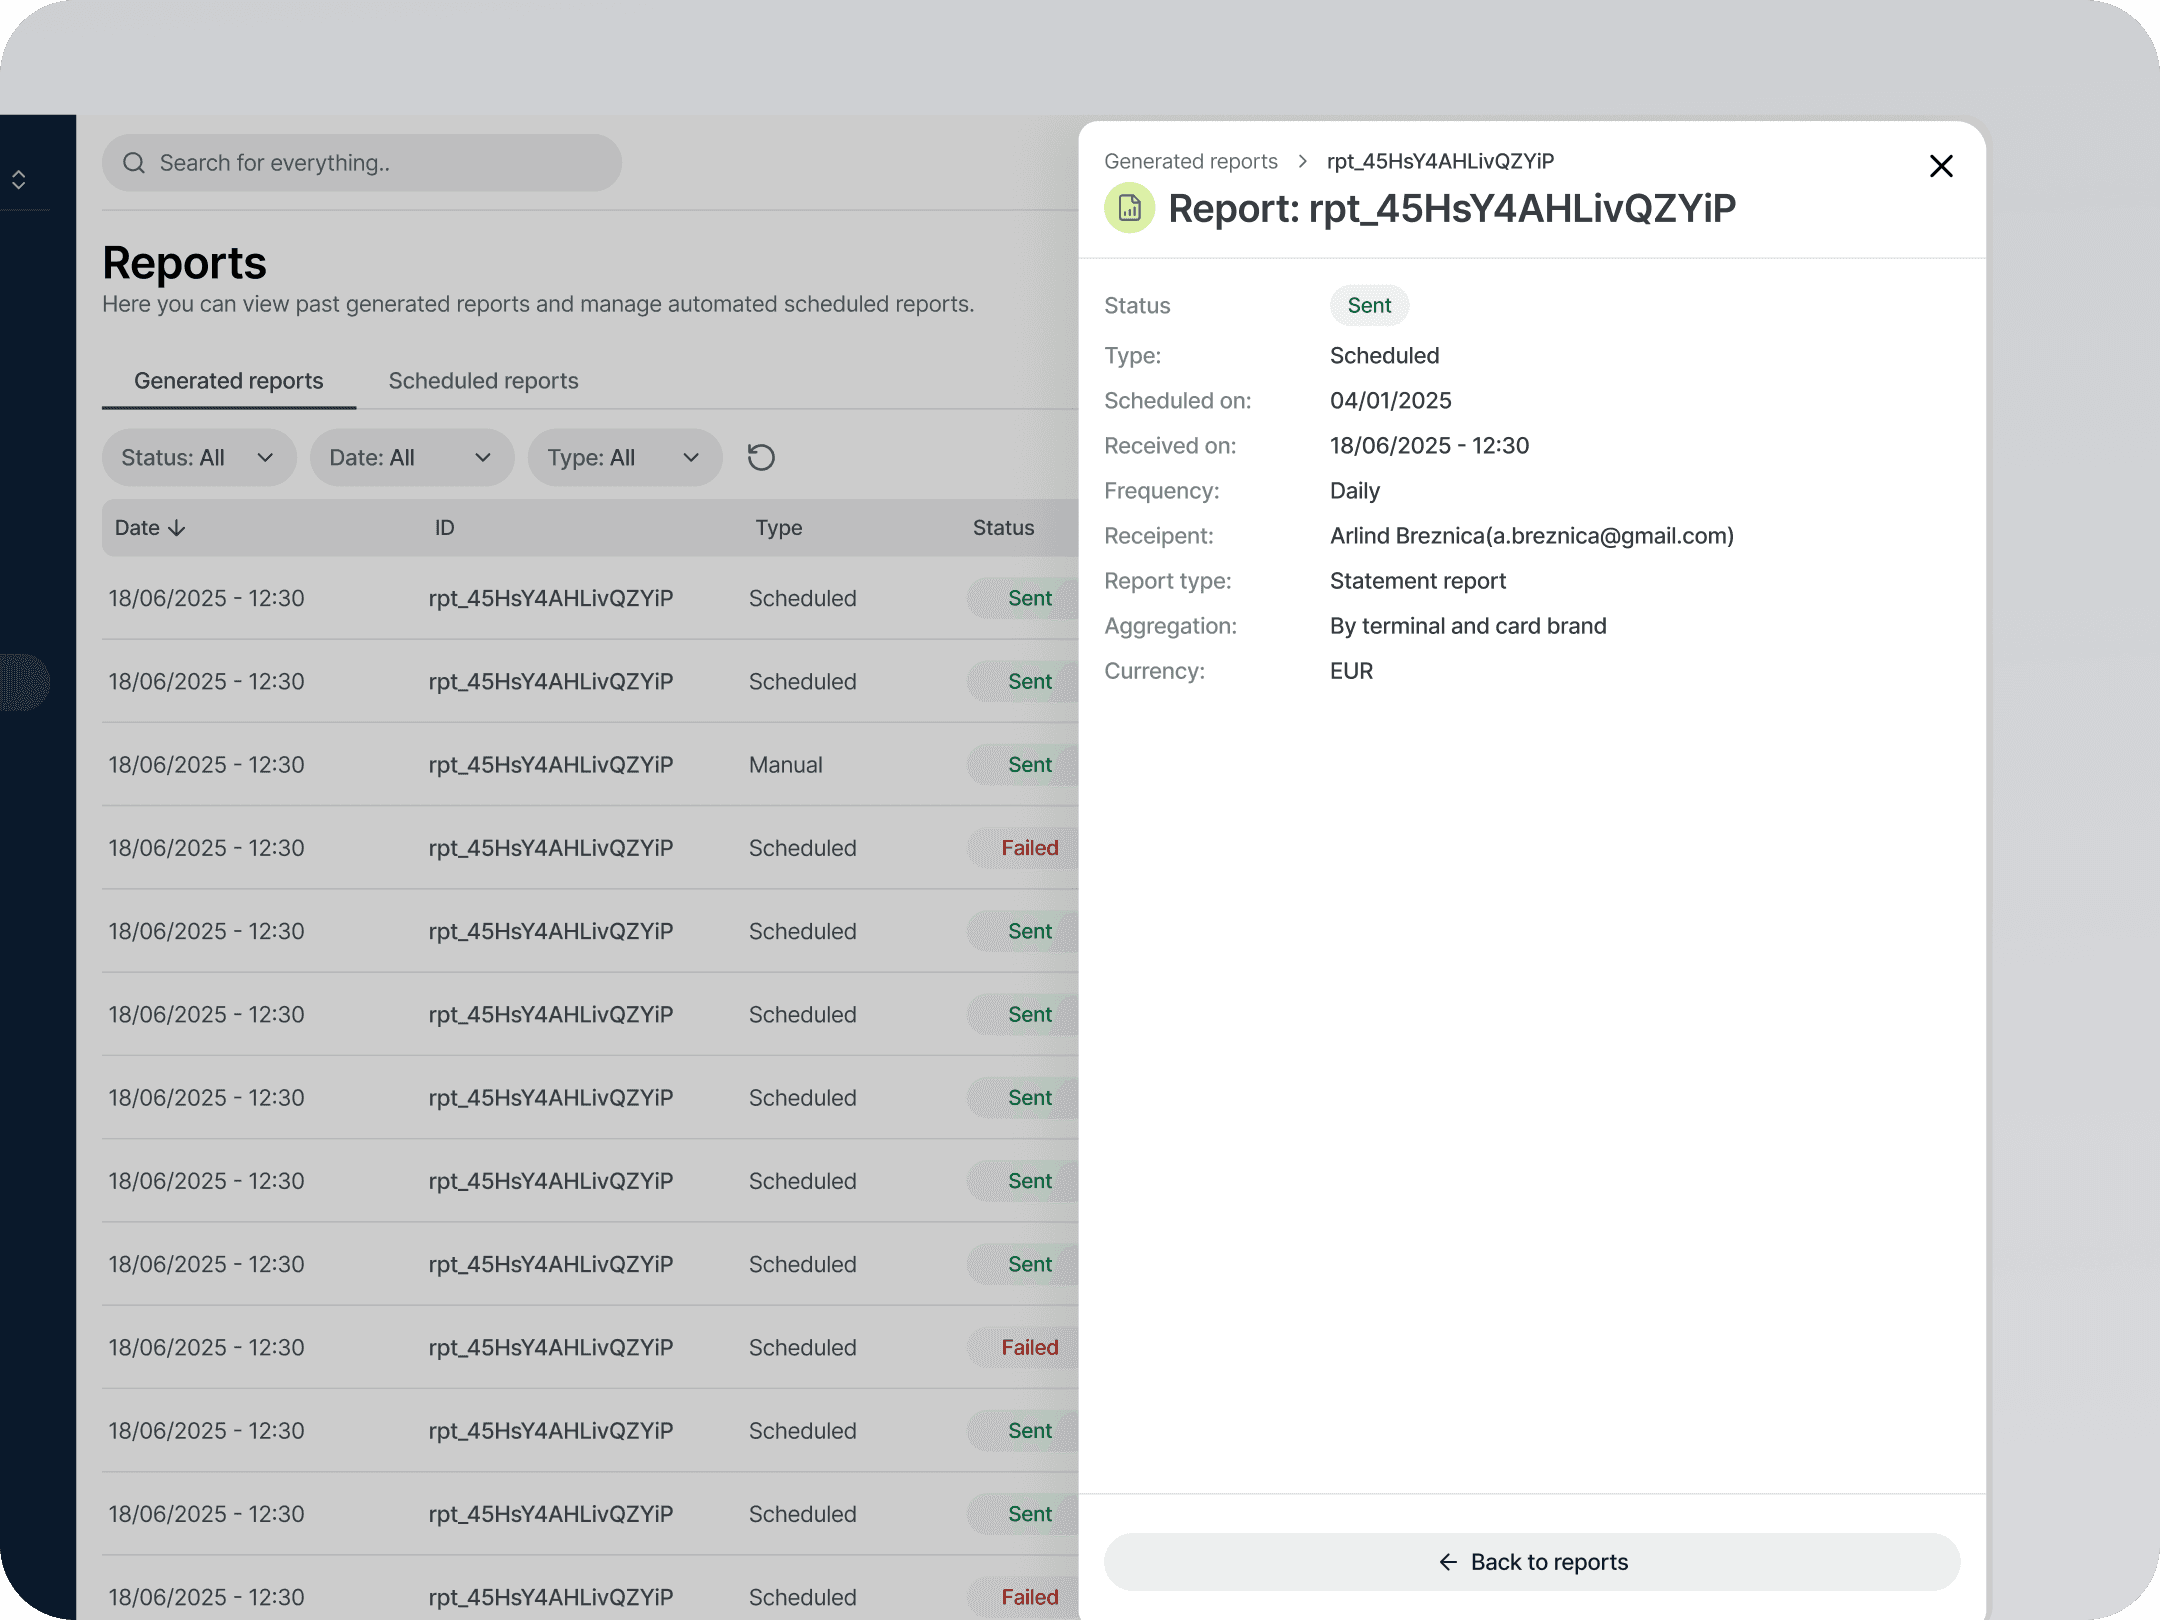Focus the Search for everything field
The width and height of the screenshot is (2160, 1620).
[380, 163]
